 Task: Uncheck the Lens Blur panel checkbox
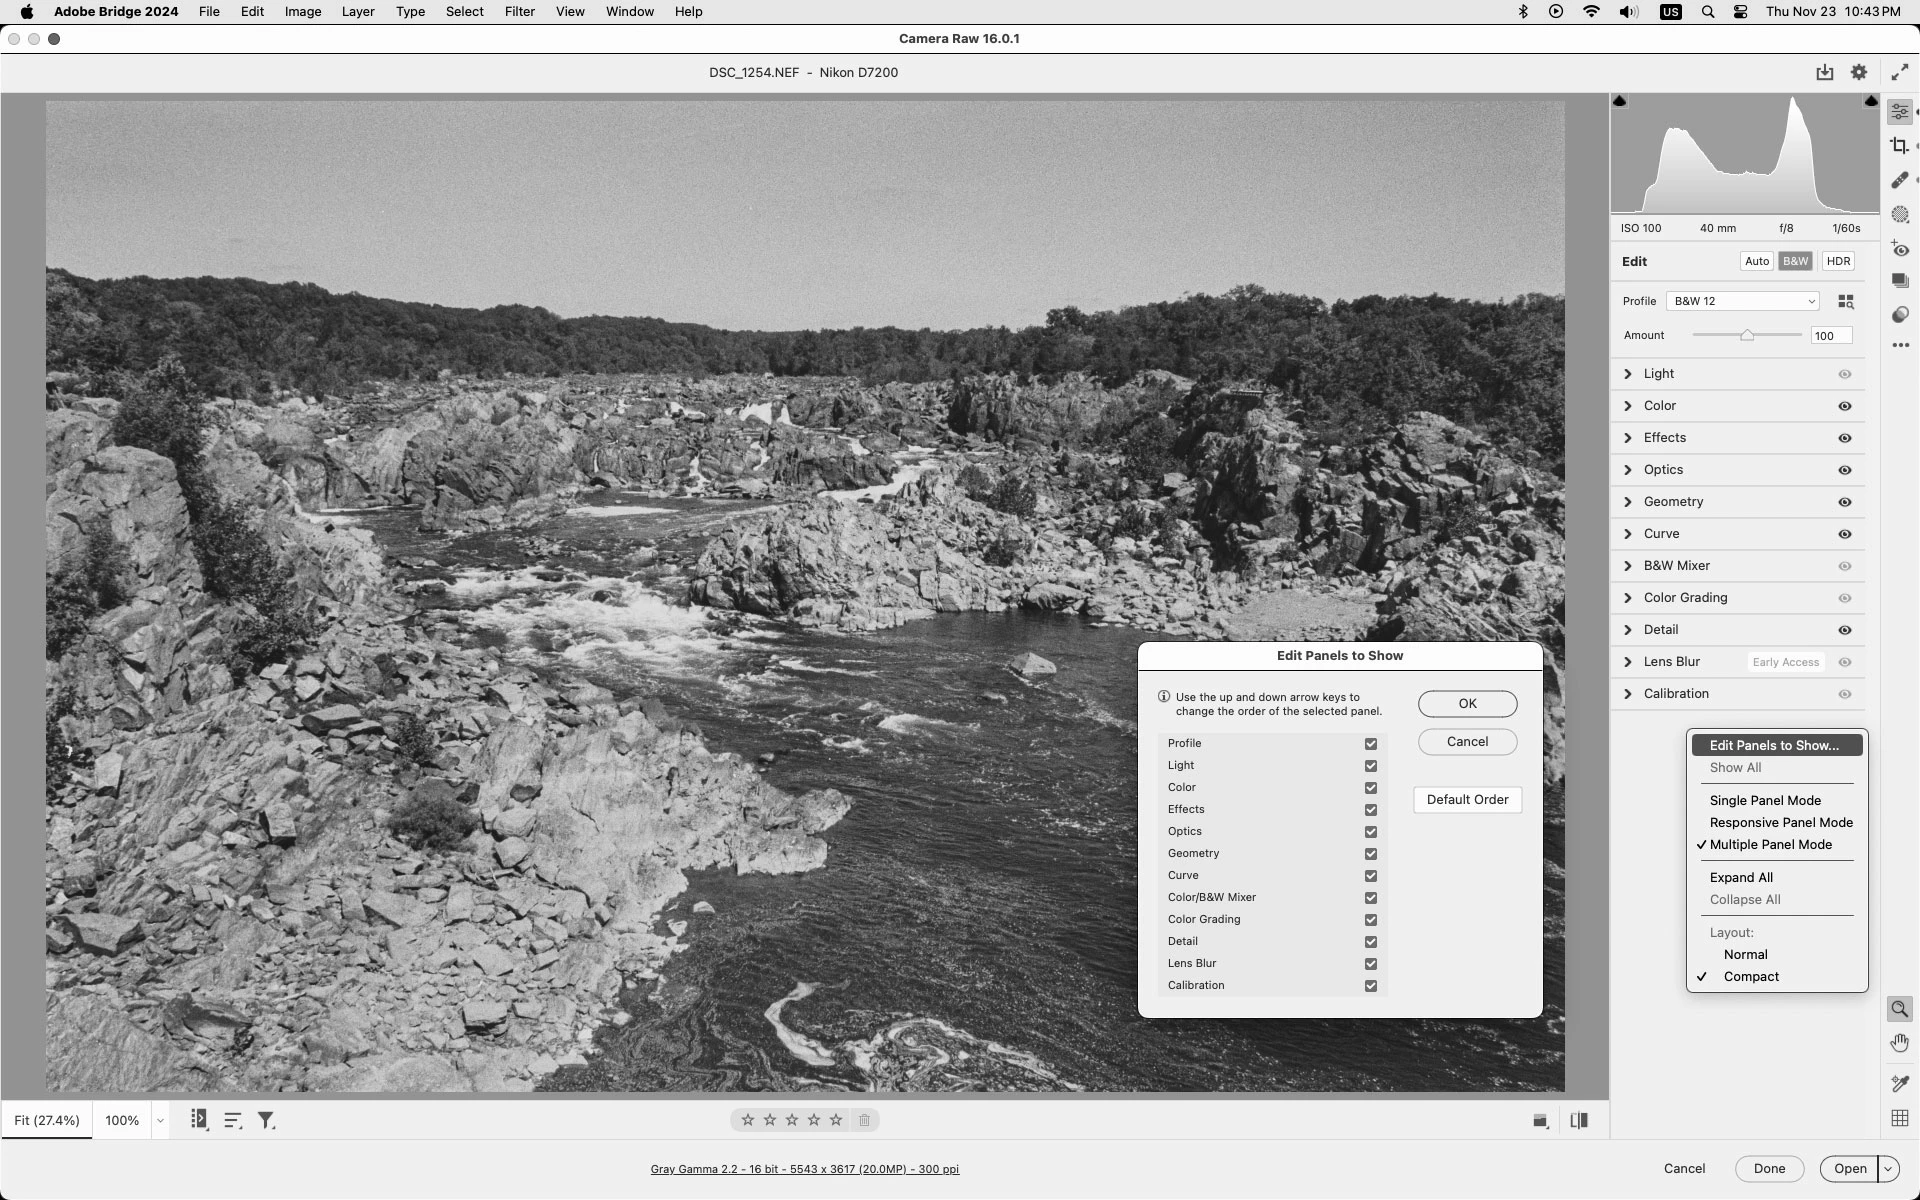[x=1370, y=964]
